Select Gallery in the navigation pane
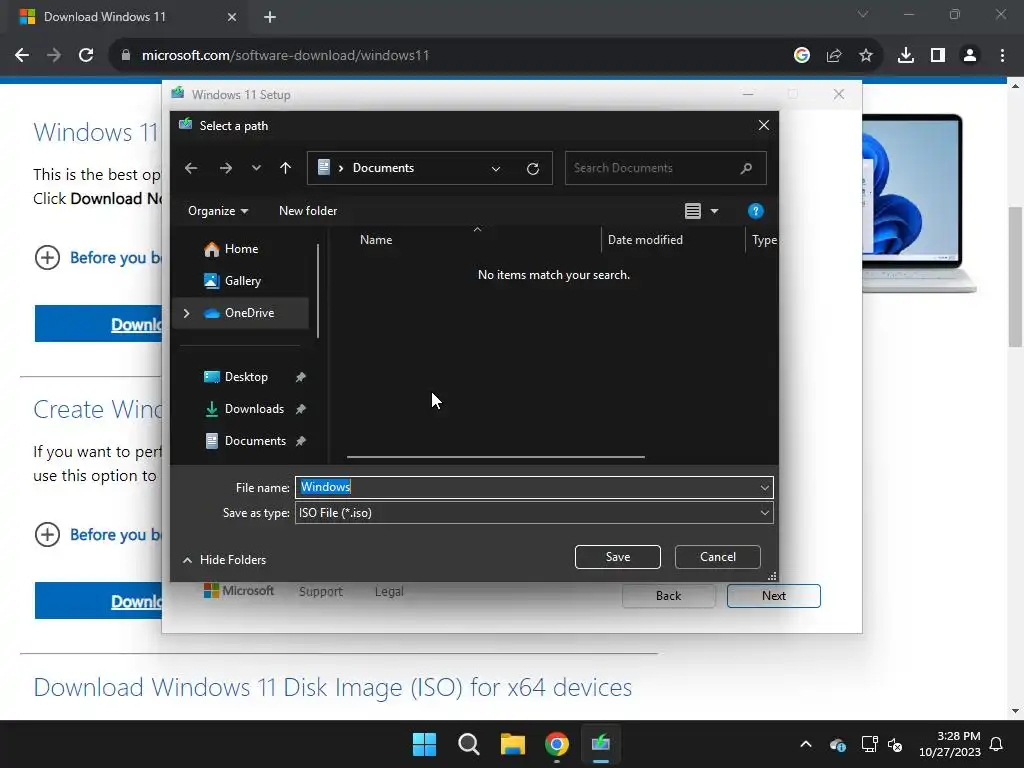 pos(242,281)
